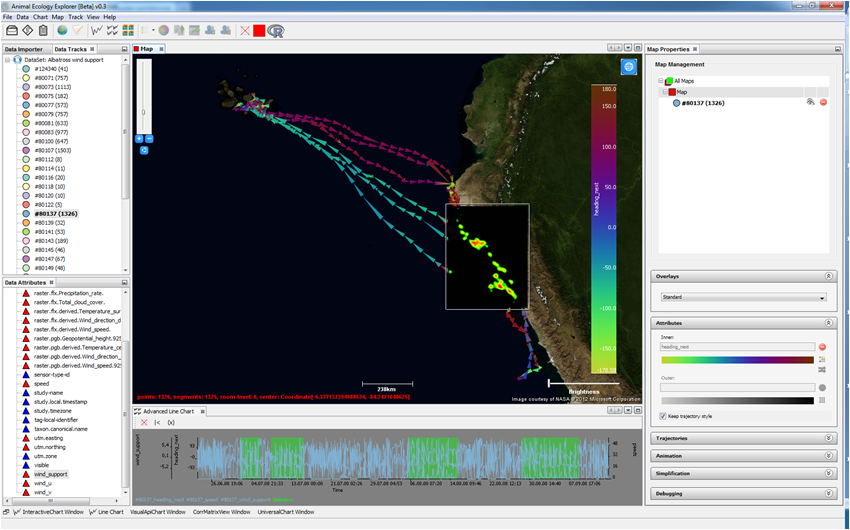Select track #80107 (1503) in Data Tracks
The image size is (850, 530).
tap(53, 150)
